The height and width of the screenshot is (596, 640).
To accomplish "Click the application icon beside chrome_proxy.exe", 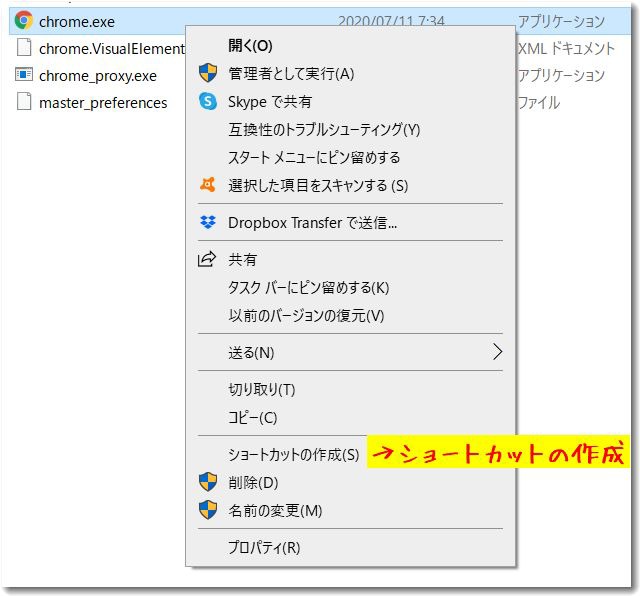I will (x=24, y=75).
